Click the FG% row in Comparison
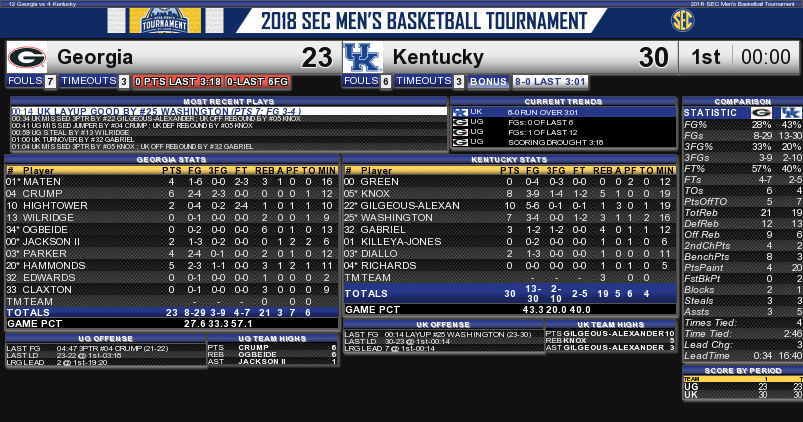The width and height of the screenshot is (803, 422). (743, 124)
